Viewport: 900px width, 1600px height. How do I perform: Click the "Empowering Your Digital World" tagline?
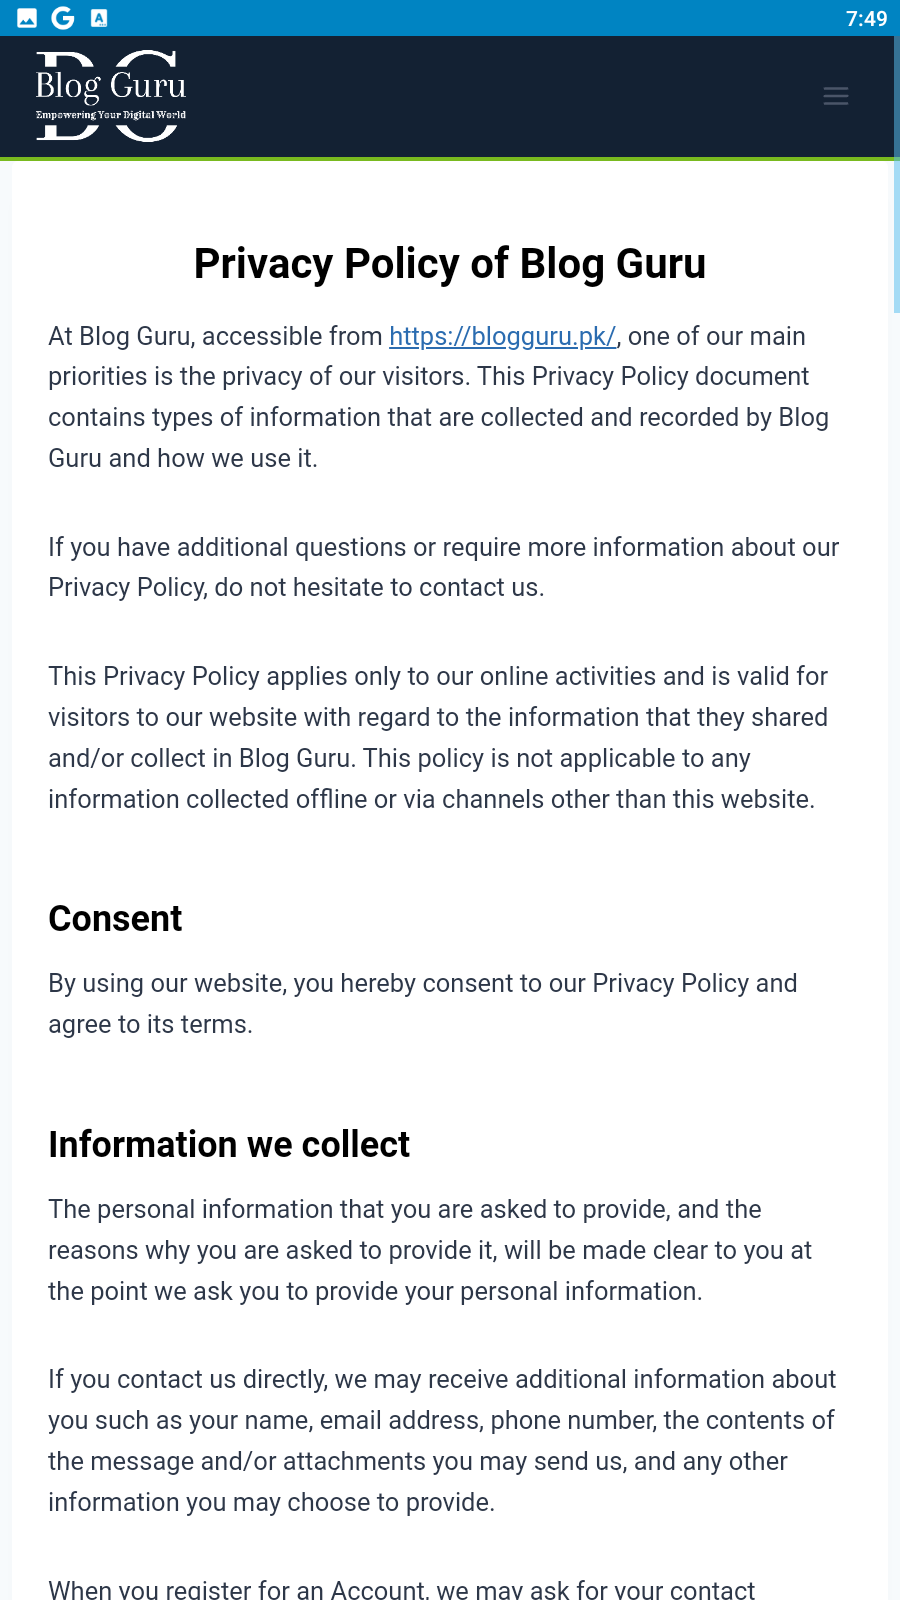click(111, 115)
